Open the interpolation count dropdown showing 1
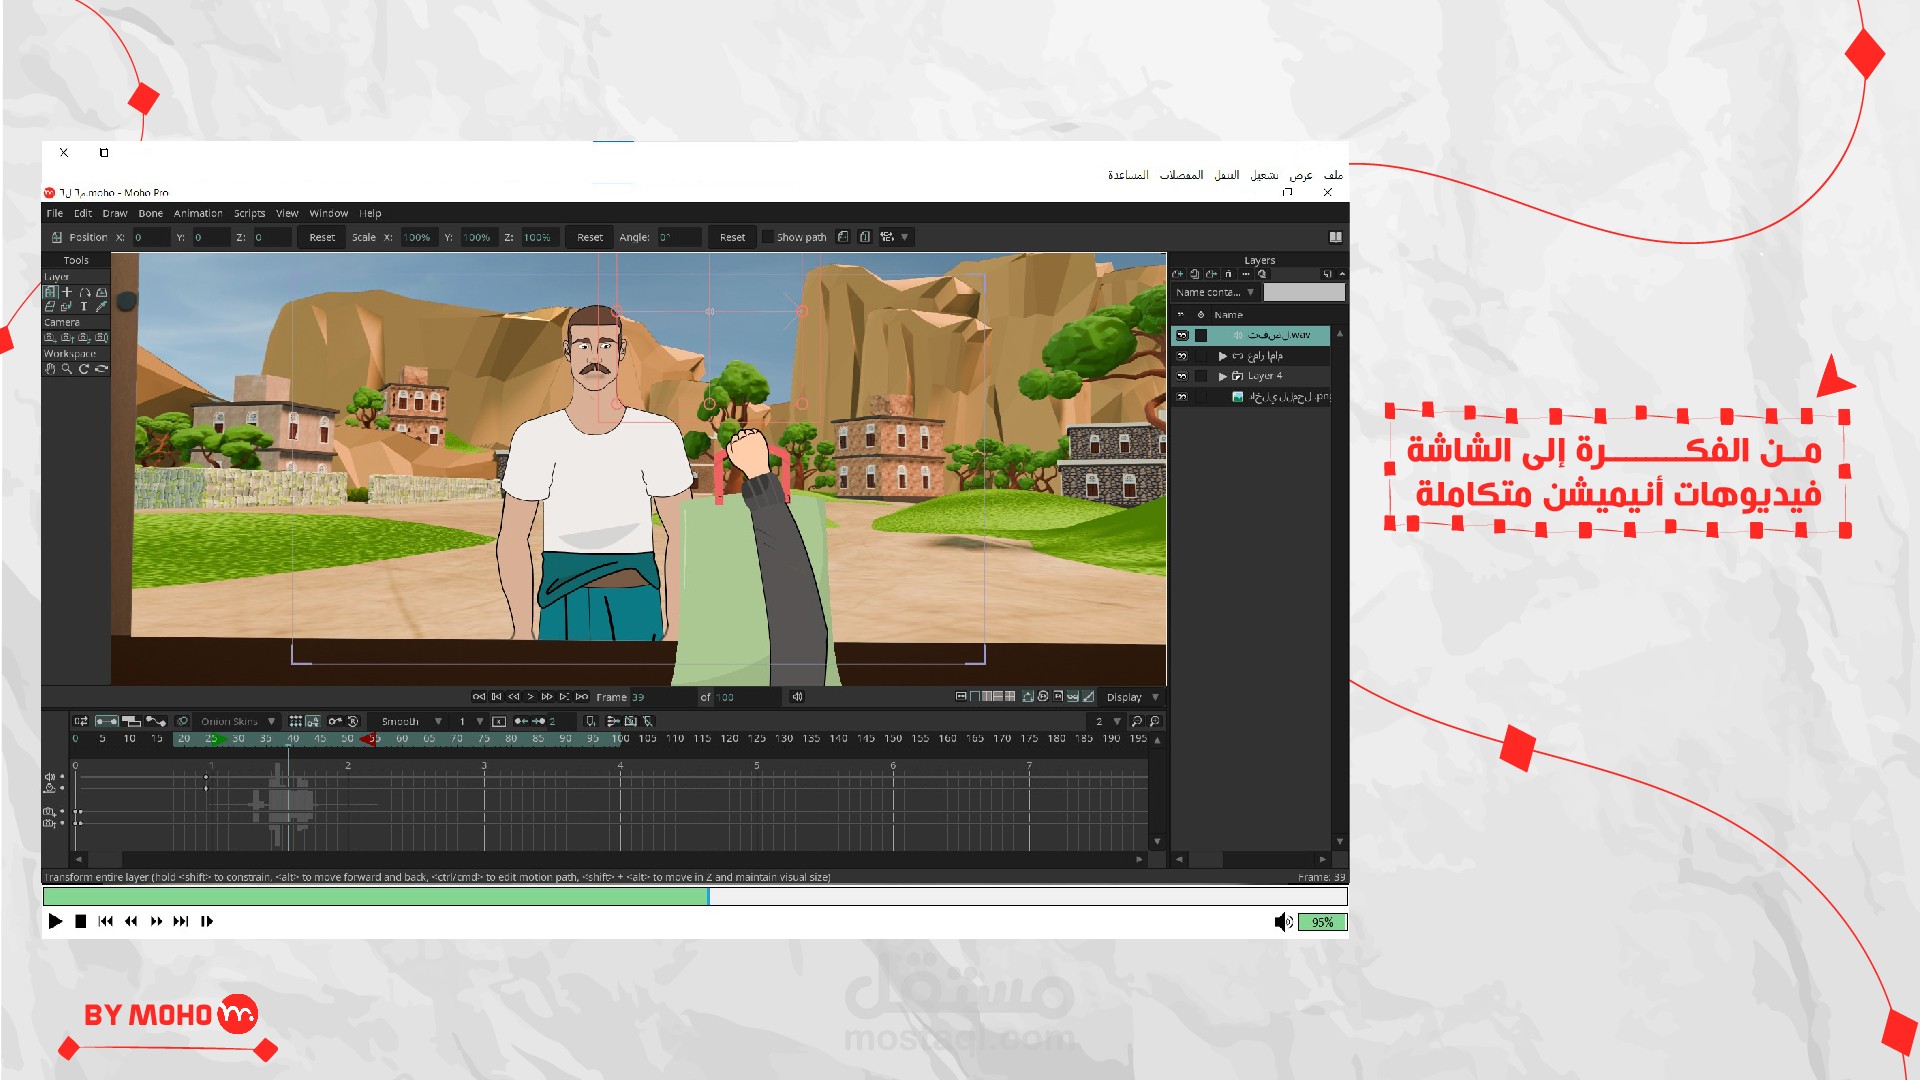This screenshot has width=1920, height=1080. point(470,721)
